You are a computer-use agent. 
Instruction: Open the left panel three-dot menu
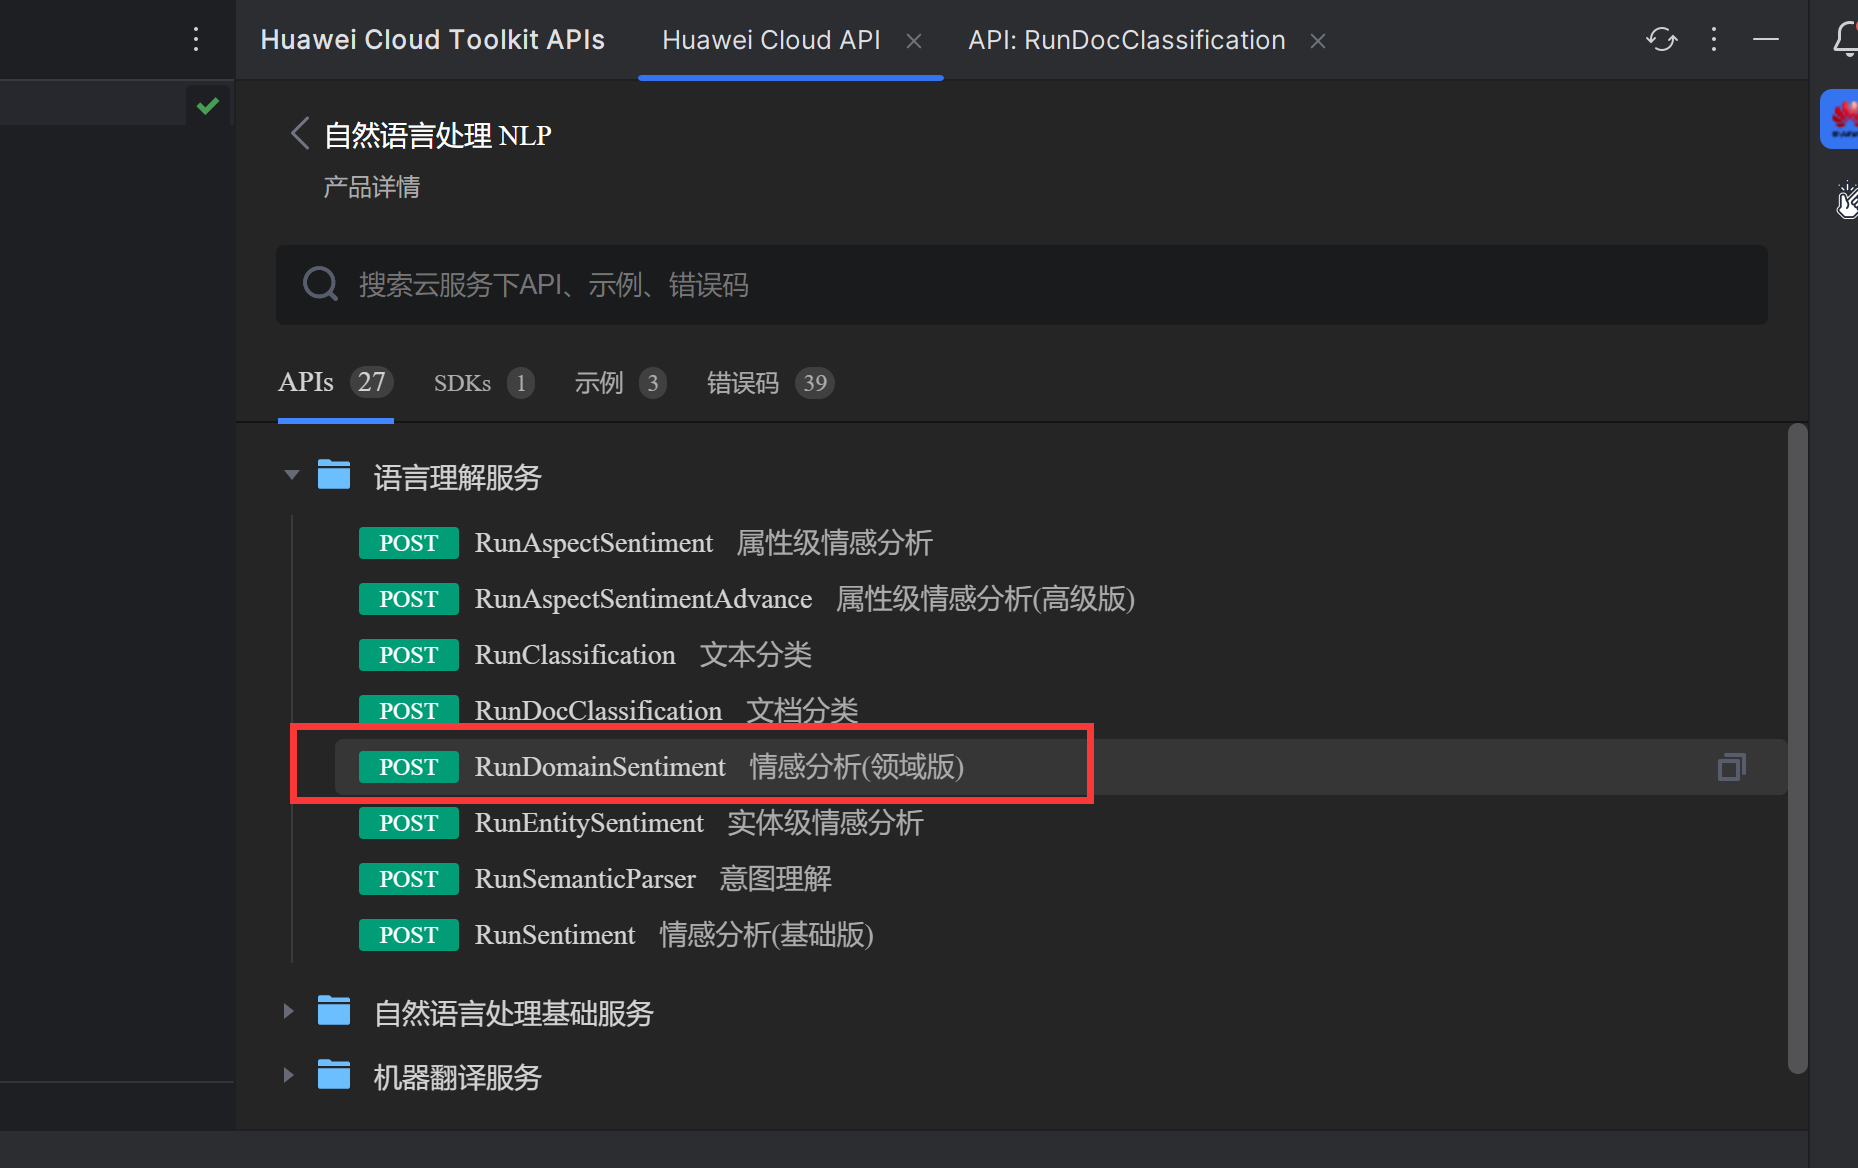click(196, 39)
